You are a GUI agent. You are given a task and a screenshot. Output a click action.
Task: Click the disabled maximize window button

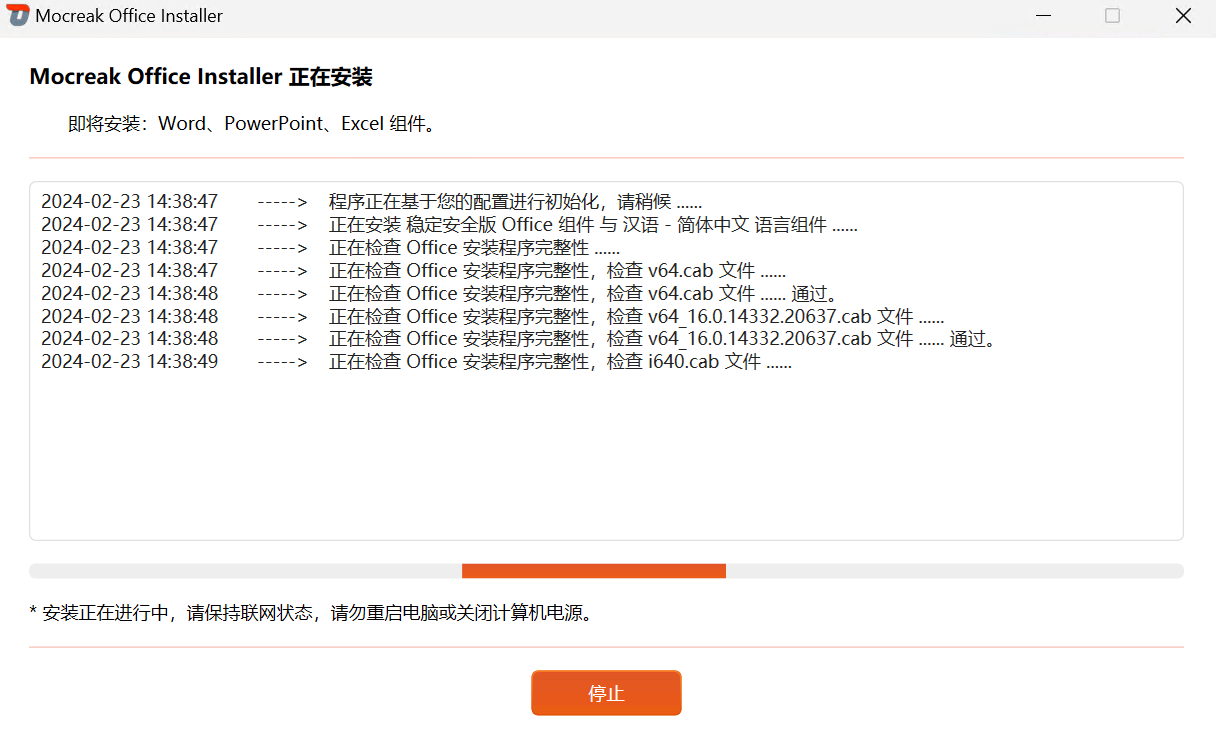tap(1112, 16)
